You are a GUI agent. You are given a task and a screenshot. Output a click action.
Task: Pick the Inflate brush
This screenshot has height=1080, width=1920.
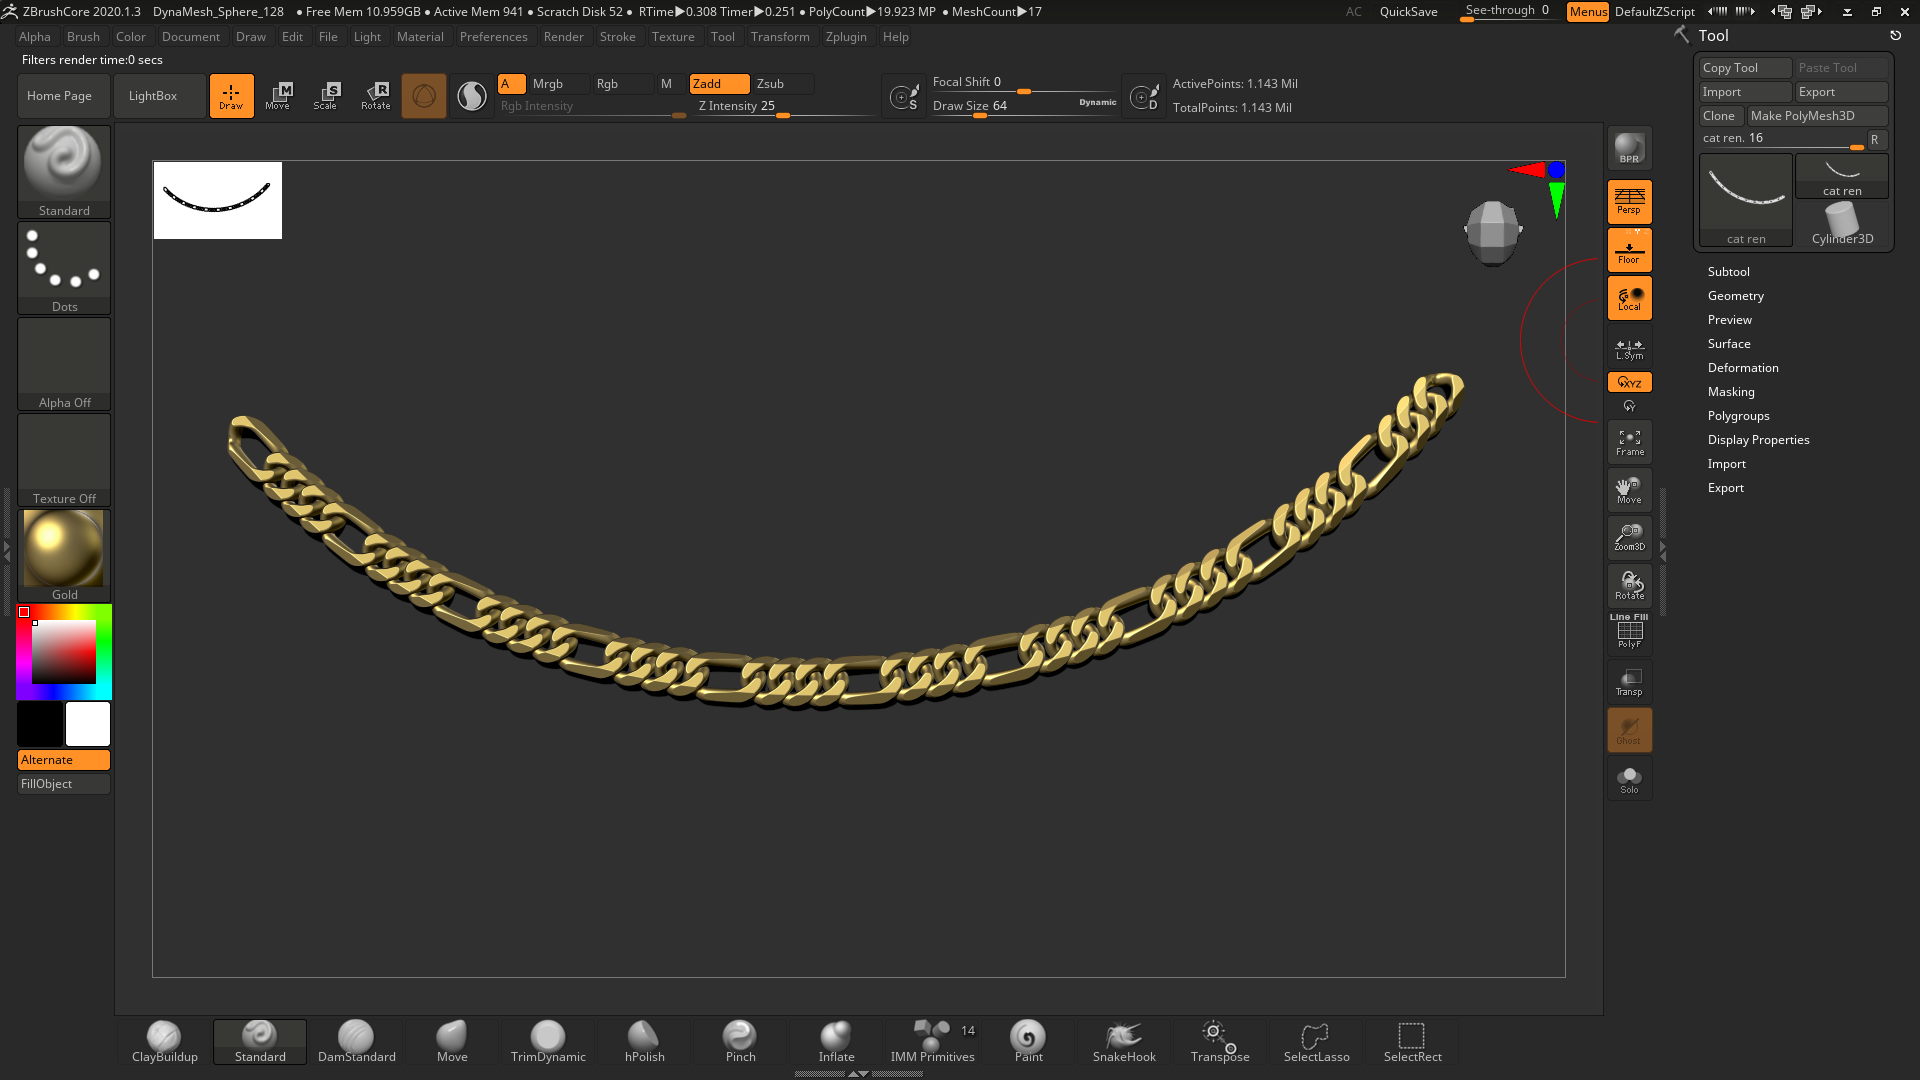point(836,1042)
